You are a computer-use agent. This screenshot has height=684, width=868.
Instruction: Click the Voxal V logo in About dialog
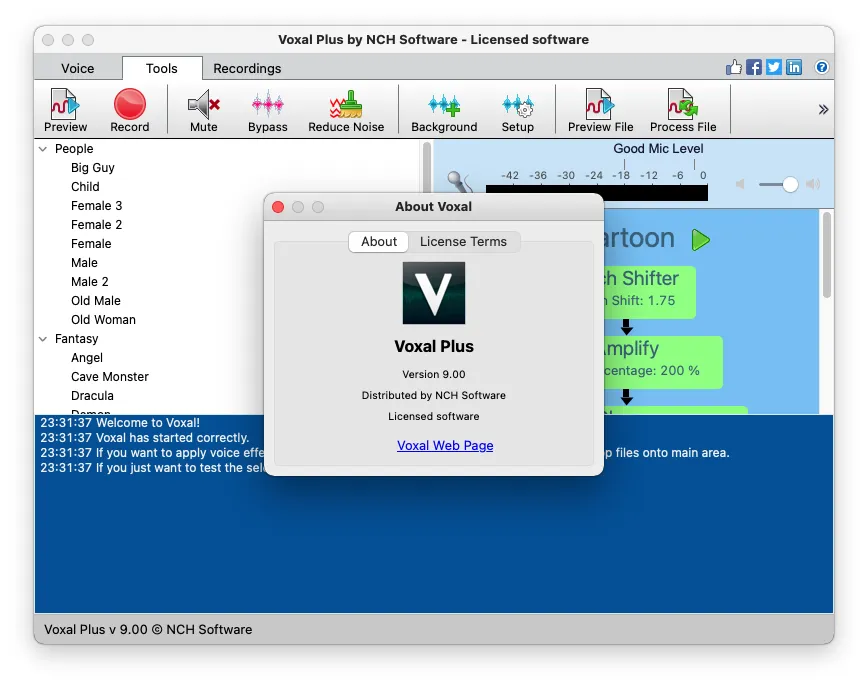[433, 293]
